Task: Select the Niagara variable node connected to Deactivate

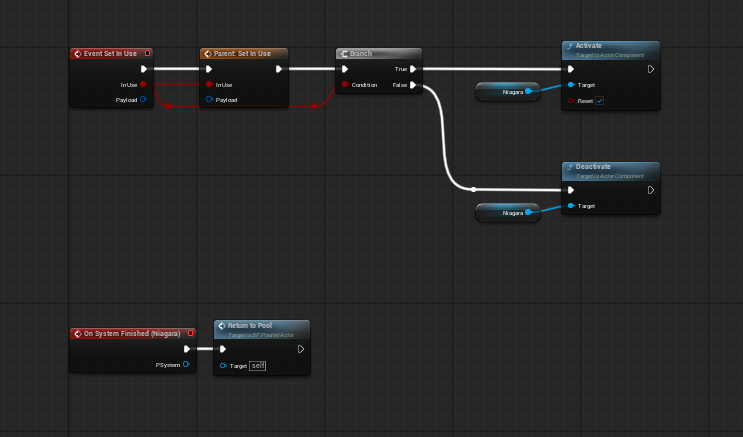Action: (x=507, y=212)
